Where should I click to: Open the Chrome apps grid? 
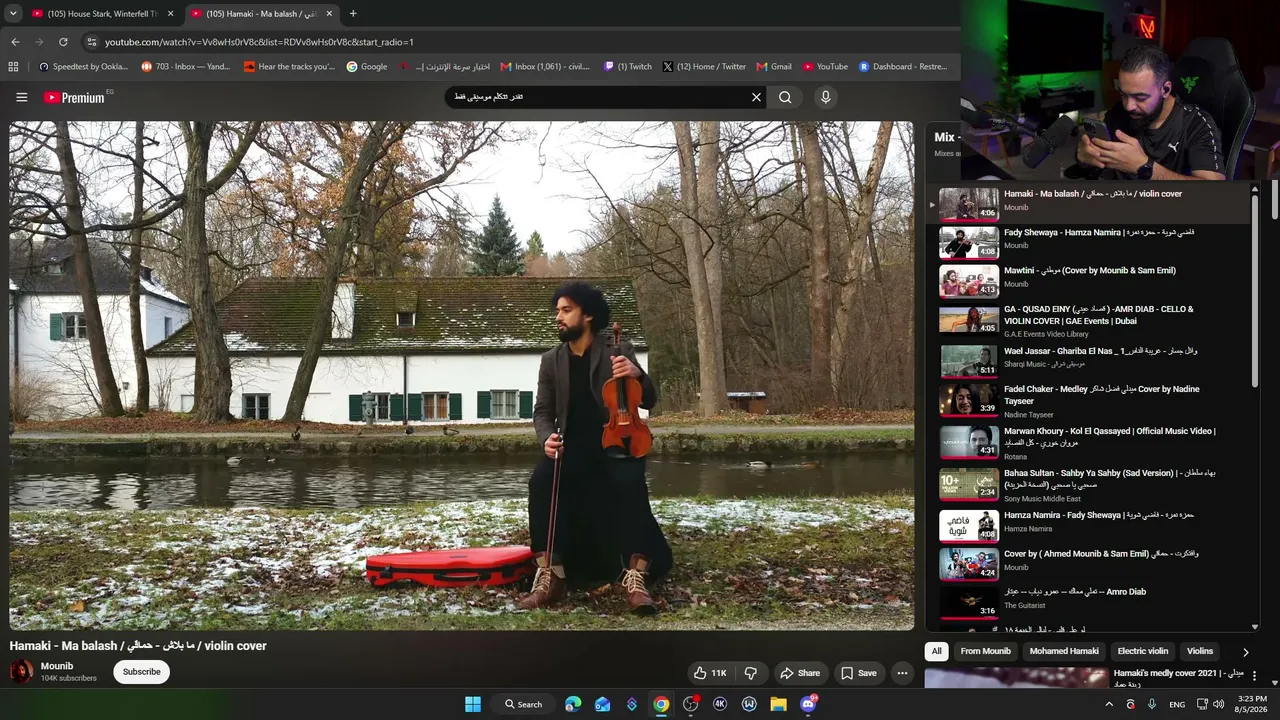[13, 67]
